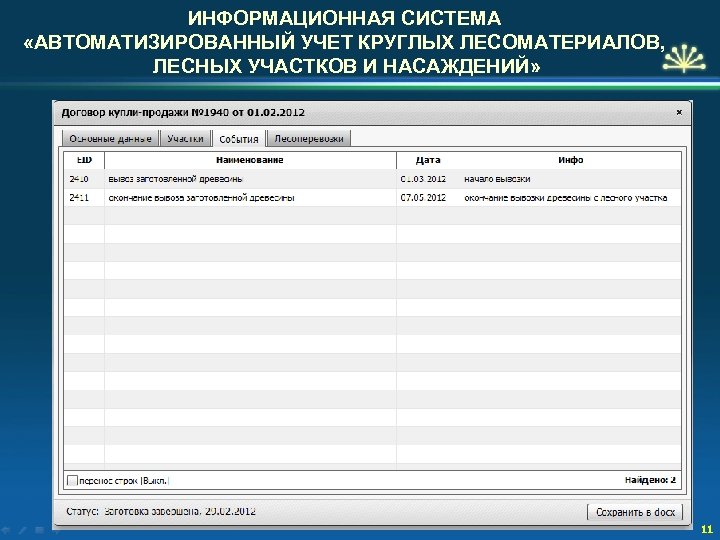Click info cell окончание вывозки древесины с лесного участка
Screen dimensions: 720x540
coord(565,198)
